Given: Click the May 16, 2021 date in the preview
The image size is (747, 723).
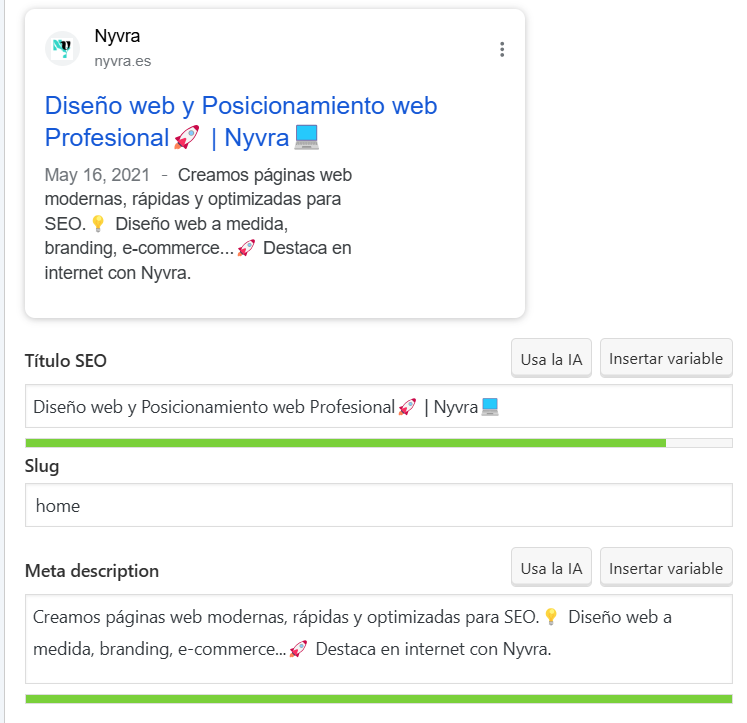Looking at the screenshot, I should click(97, 175).
